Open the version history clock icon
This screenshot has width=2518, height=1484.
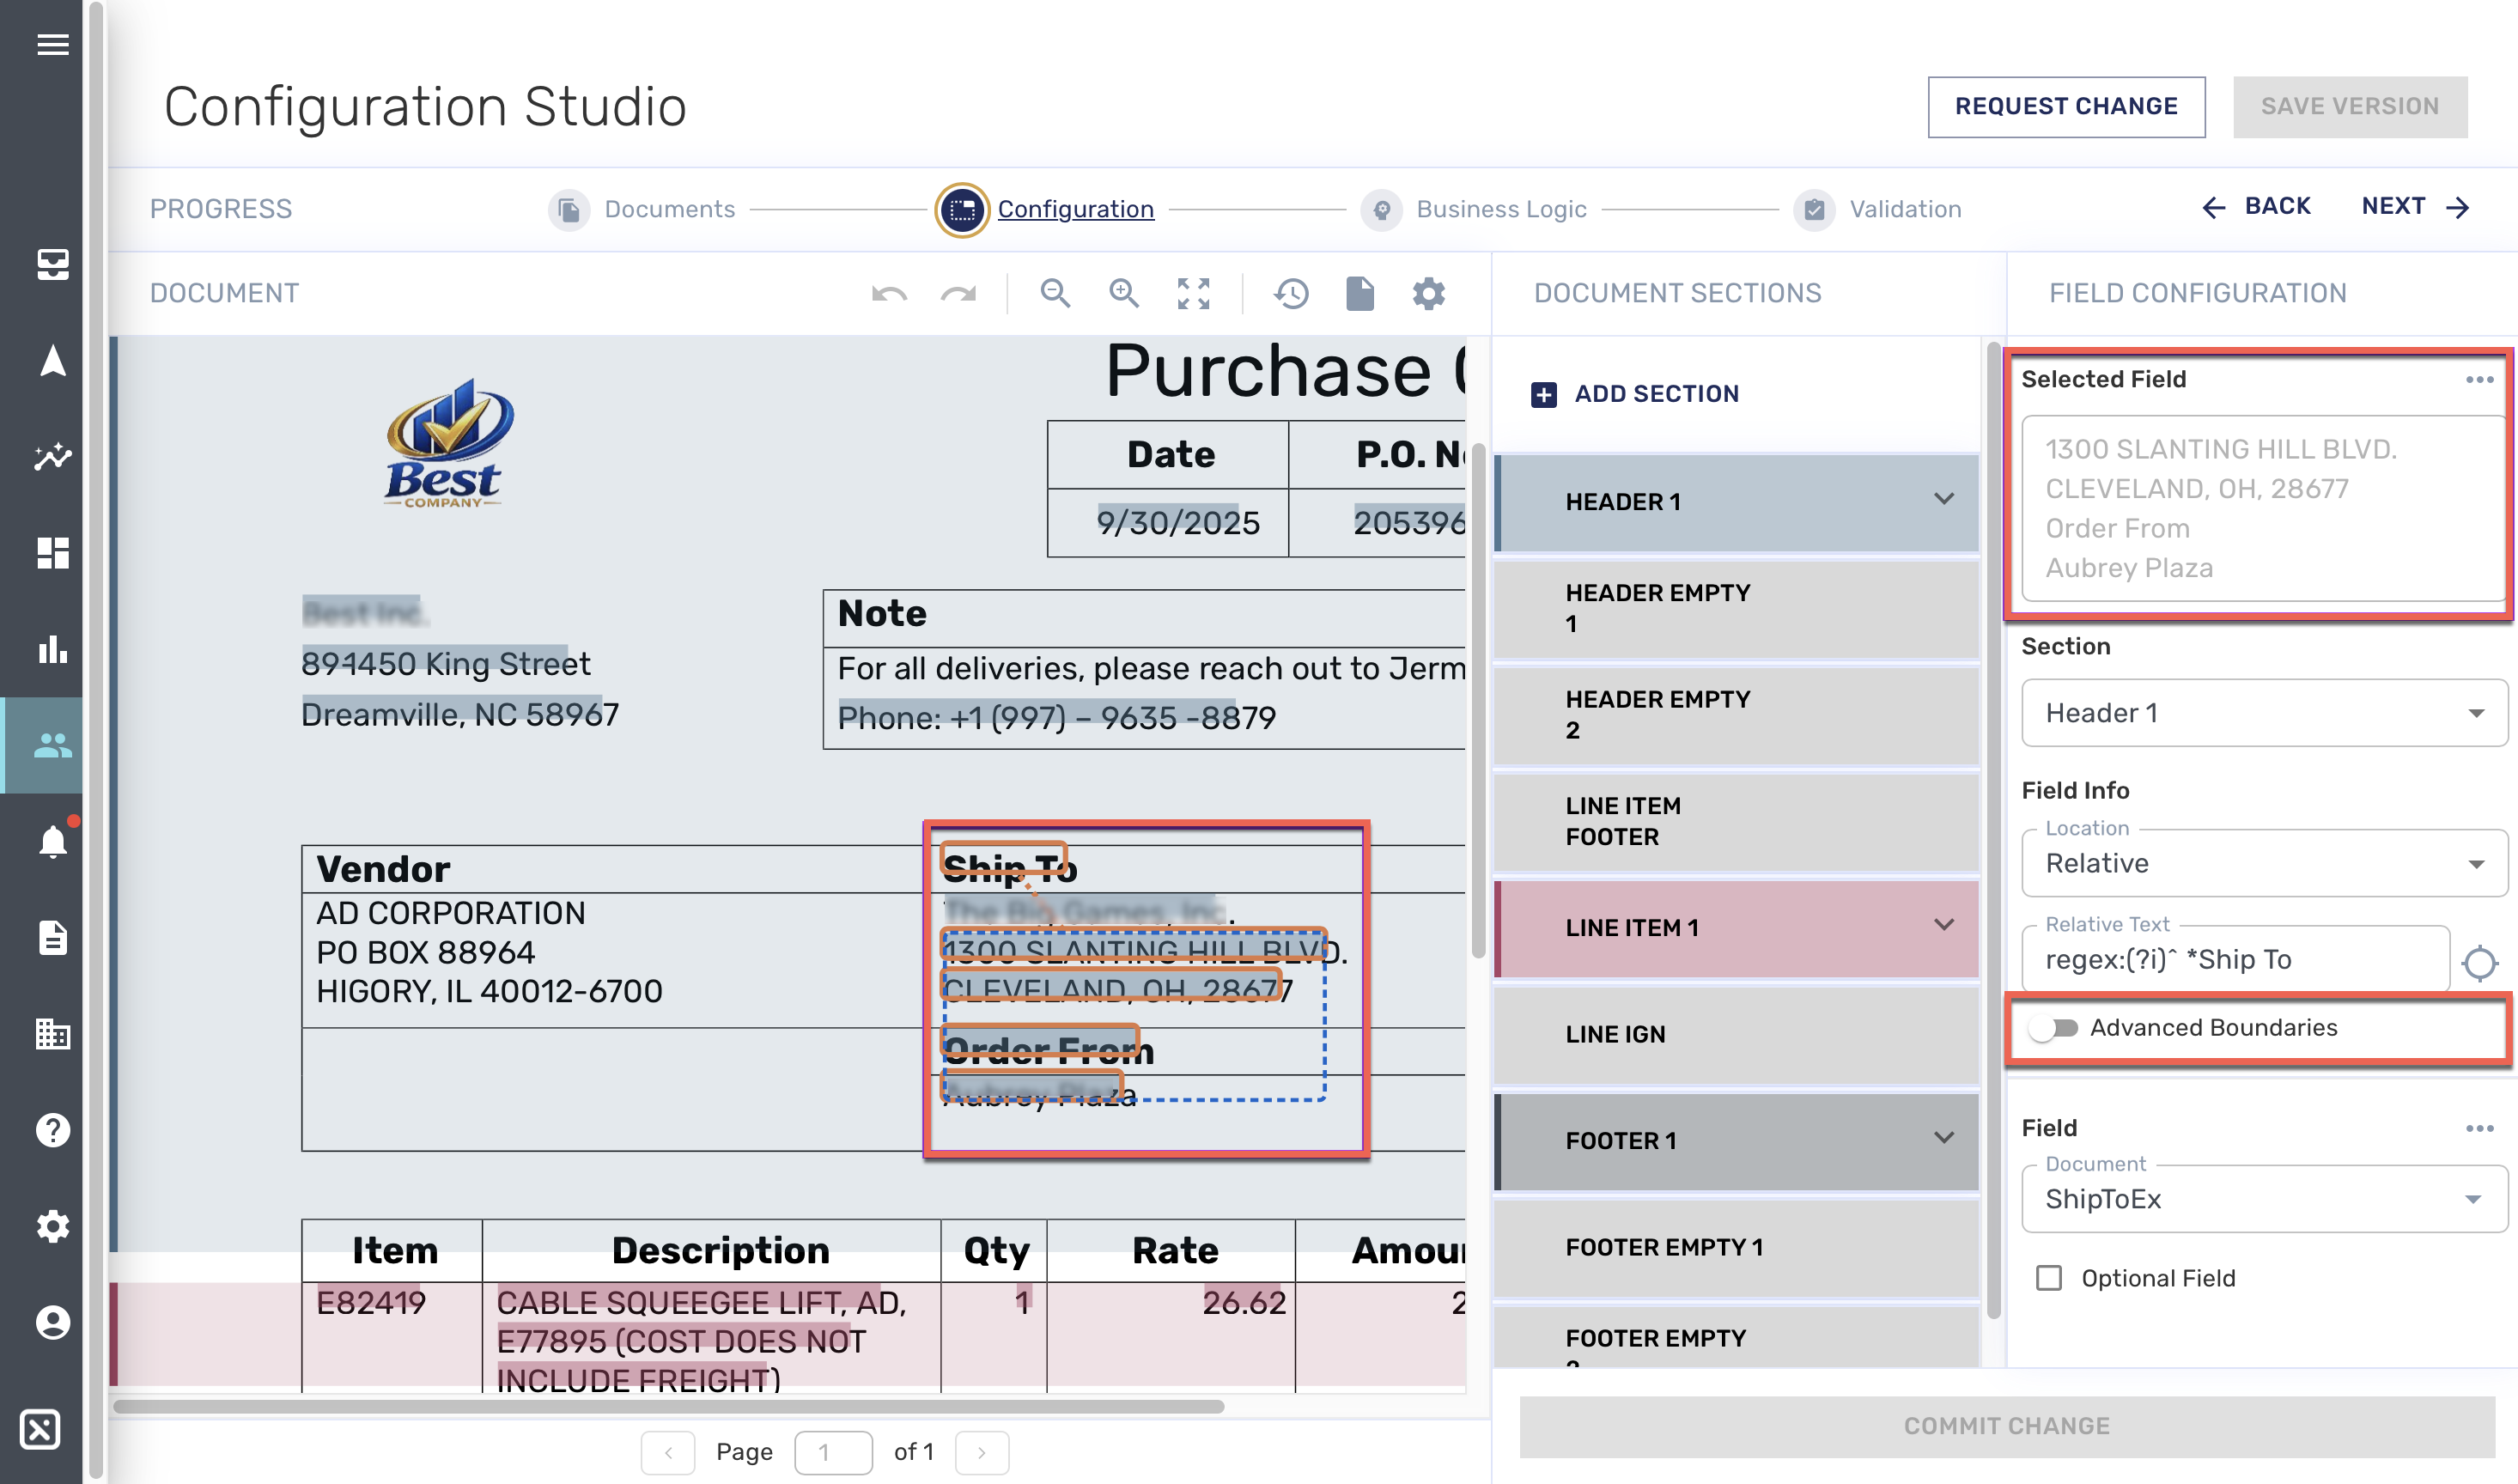(x=1291, y=293)
